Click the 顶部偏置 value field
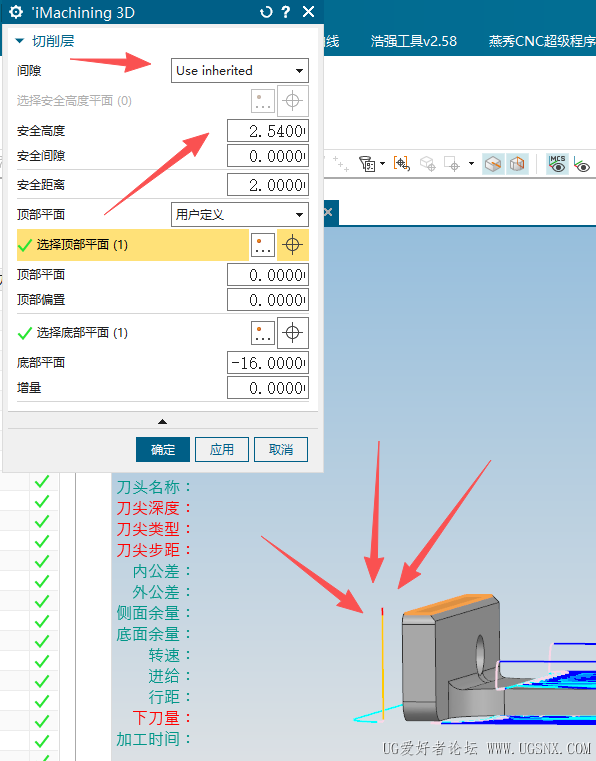The image size is (596, 761). (x=268, y=300)
